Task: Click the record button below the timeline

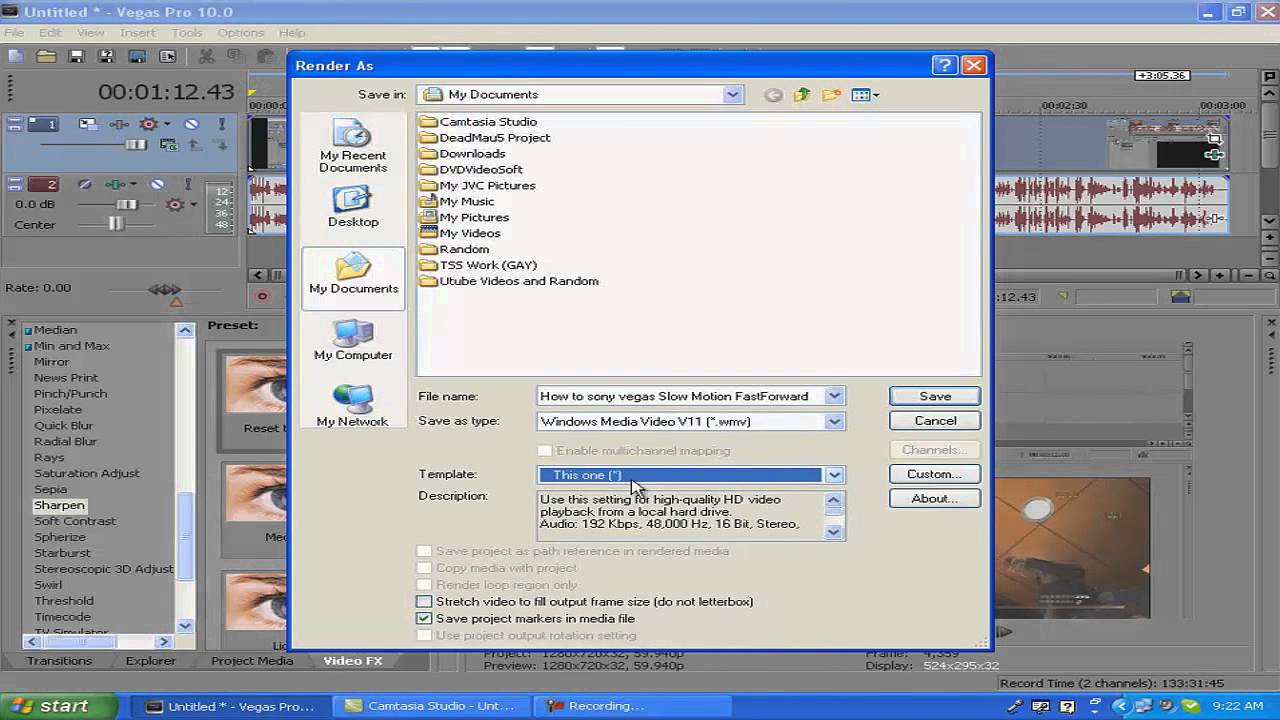Action: tap(262, 296)
